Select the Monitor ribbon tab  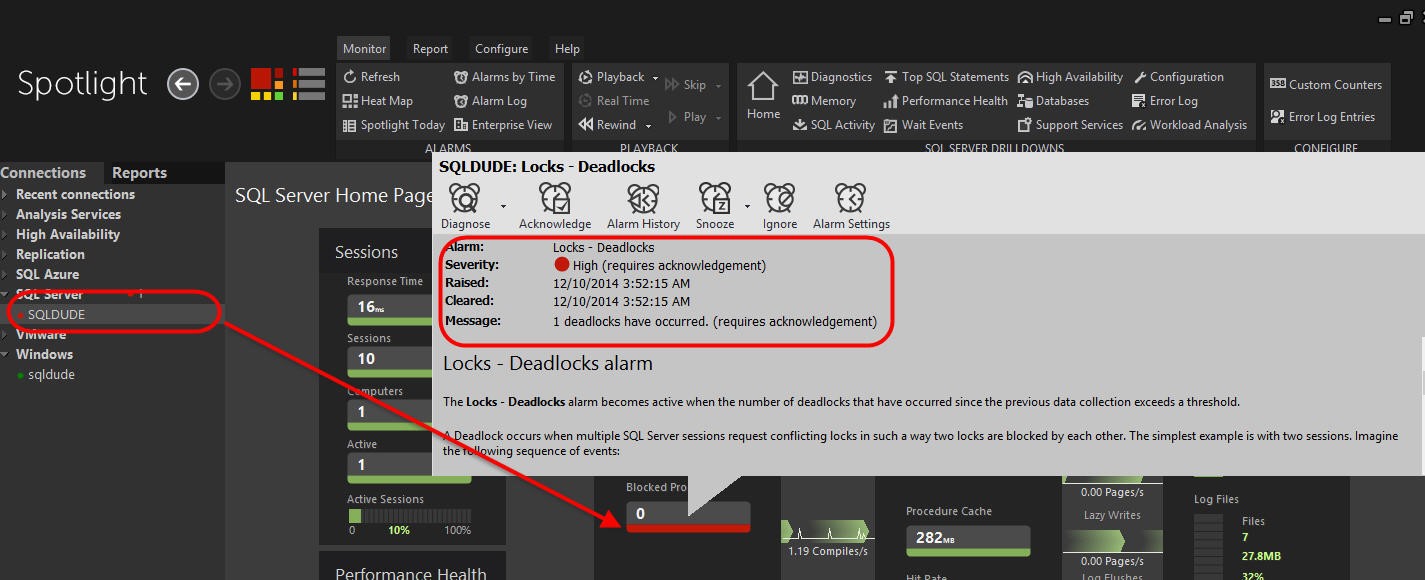pos(365,48)
